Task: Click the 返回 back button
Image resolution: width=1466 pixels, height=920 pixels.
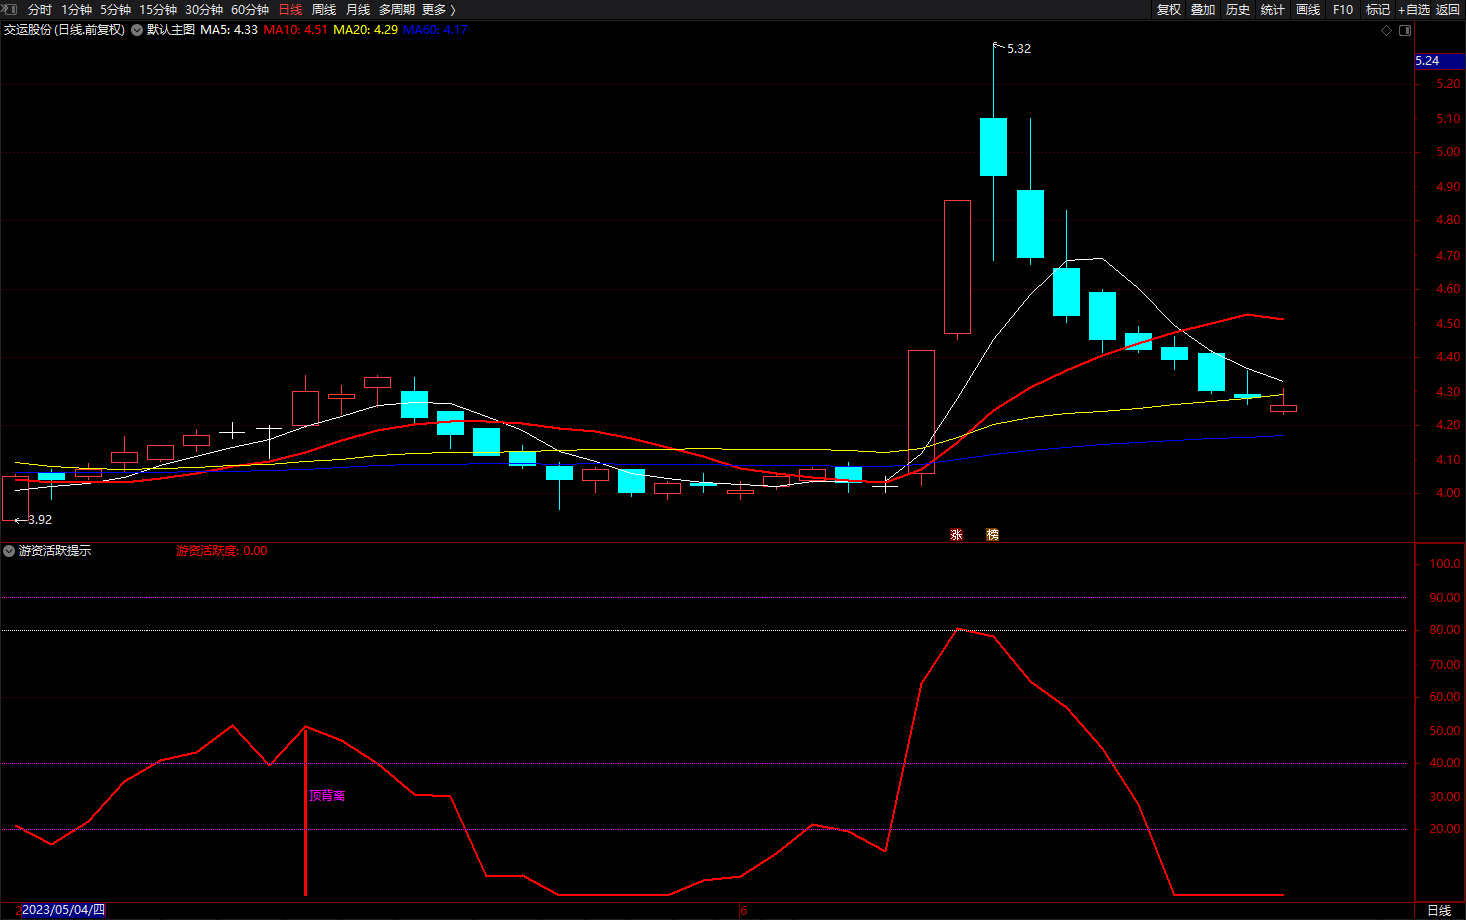Action: pos(1448,9)
